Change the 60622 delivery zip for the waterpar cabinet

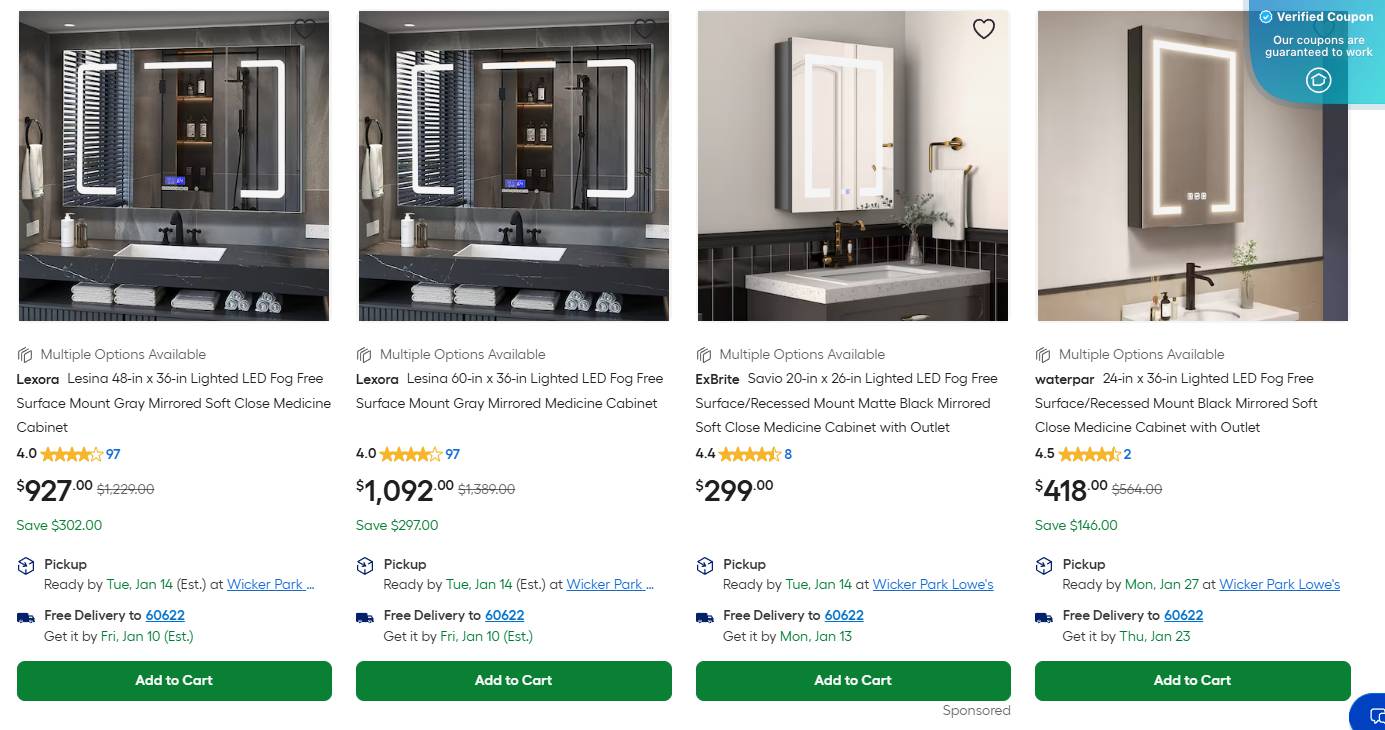(x=1183, y=615)
